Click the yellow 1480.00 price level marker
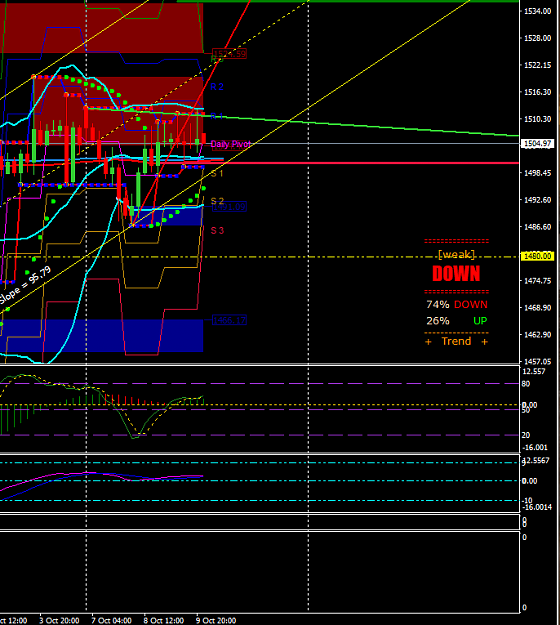Viewport: 560px width, 625px height. pyautogui.click(x=538, y=256)
